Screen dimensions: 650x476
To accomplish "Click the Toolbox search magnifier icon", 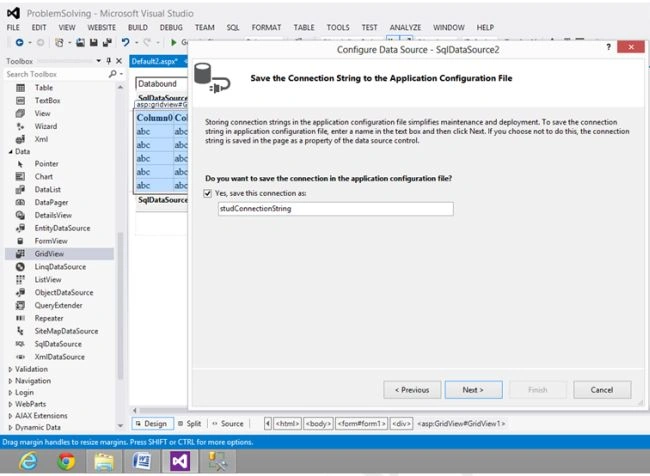I will [112, 74].
